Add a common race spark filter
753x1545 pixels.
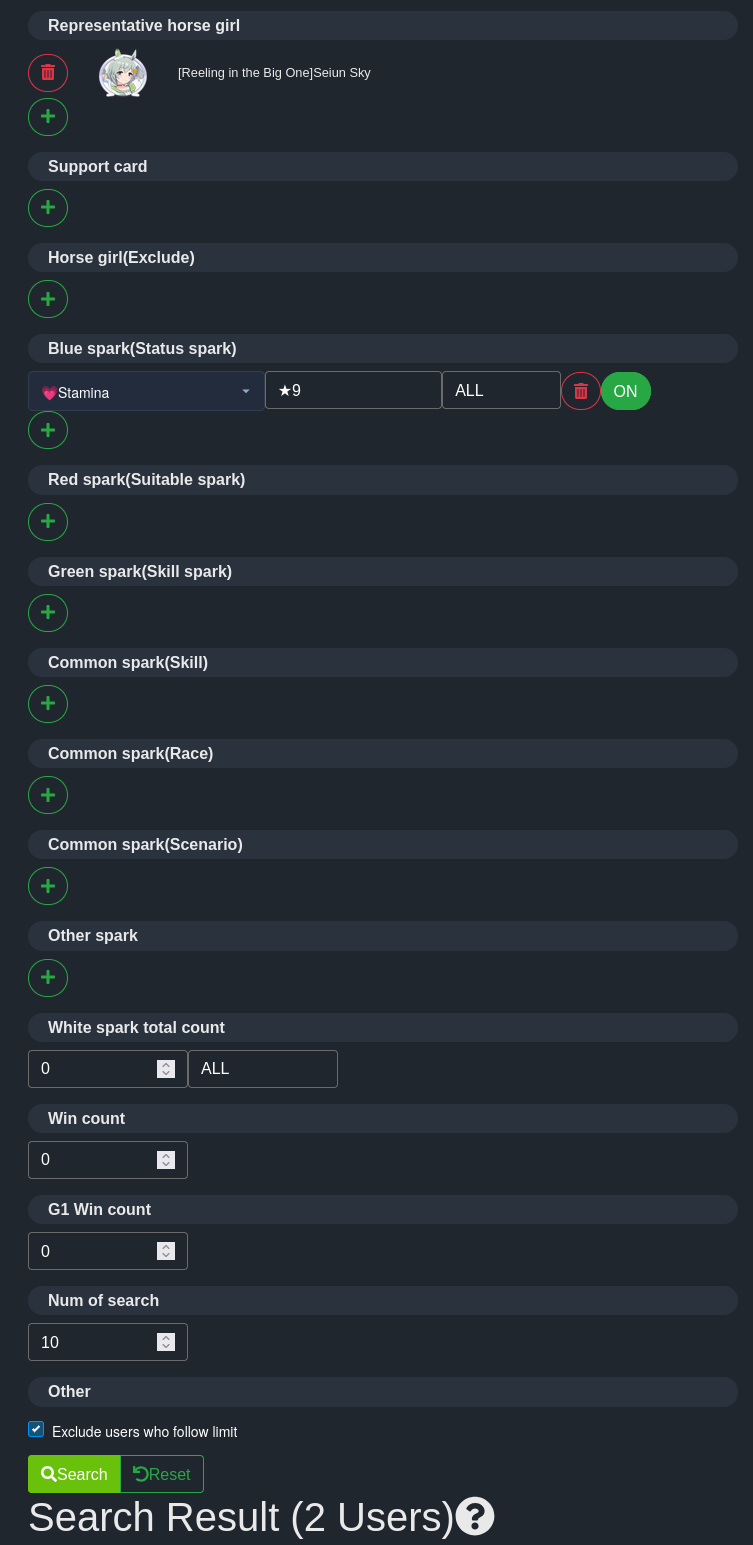coord(48,795)
